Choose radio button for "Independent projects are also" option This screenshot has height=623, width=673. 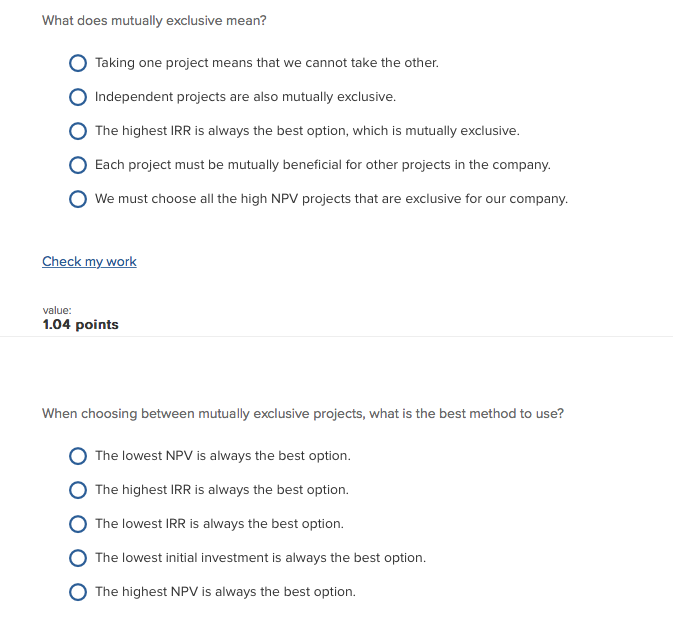click(x=78, y=97)
